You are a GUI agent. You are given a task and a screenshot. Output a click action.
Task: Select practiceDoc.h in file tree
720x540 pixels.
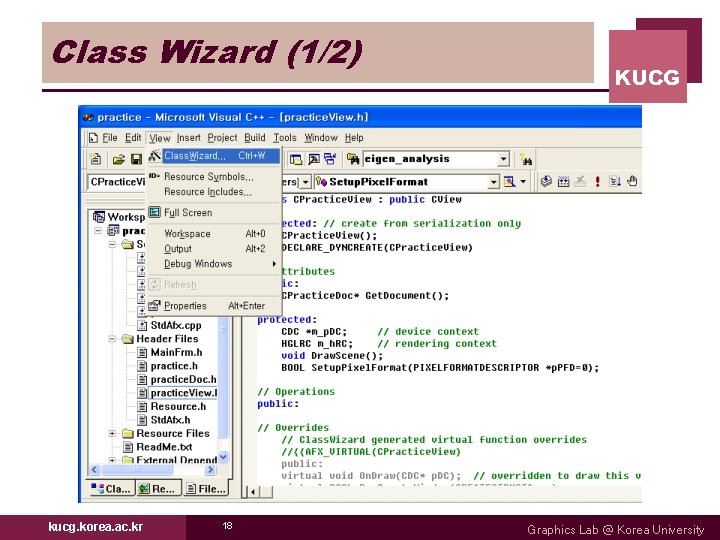point(183,379)
